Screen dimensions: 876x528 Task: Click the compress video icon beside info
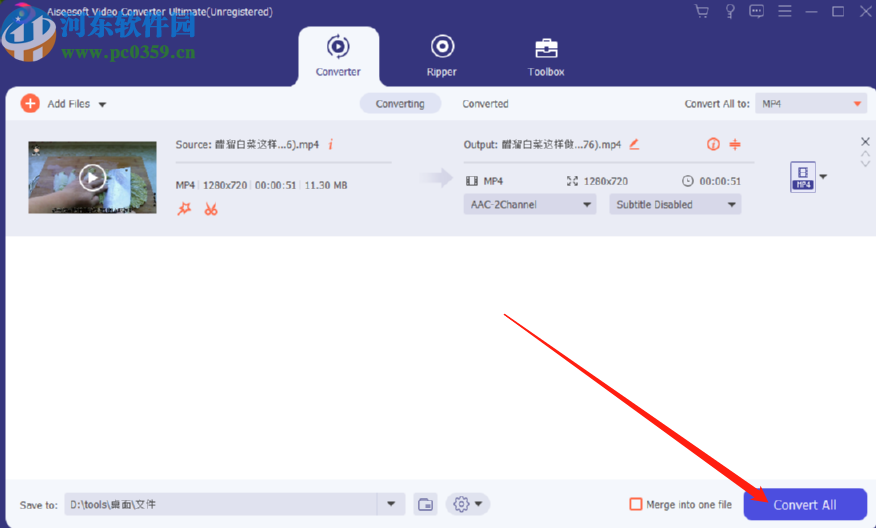[735, 144]
